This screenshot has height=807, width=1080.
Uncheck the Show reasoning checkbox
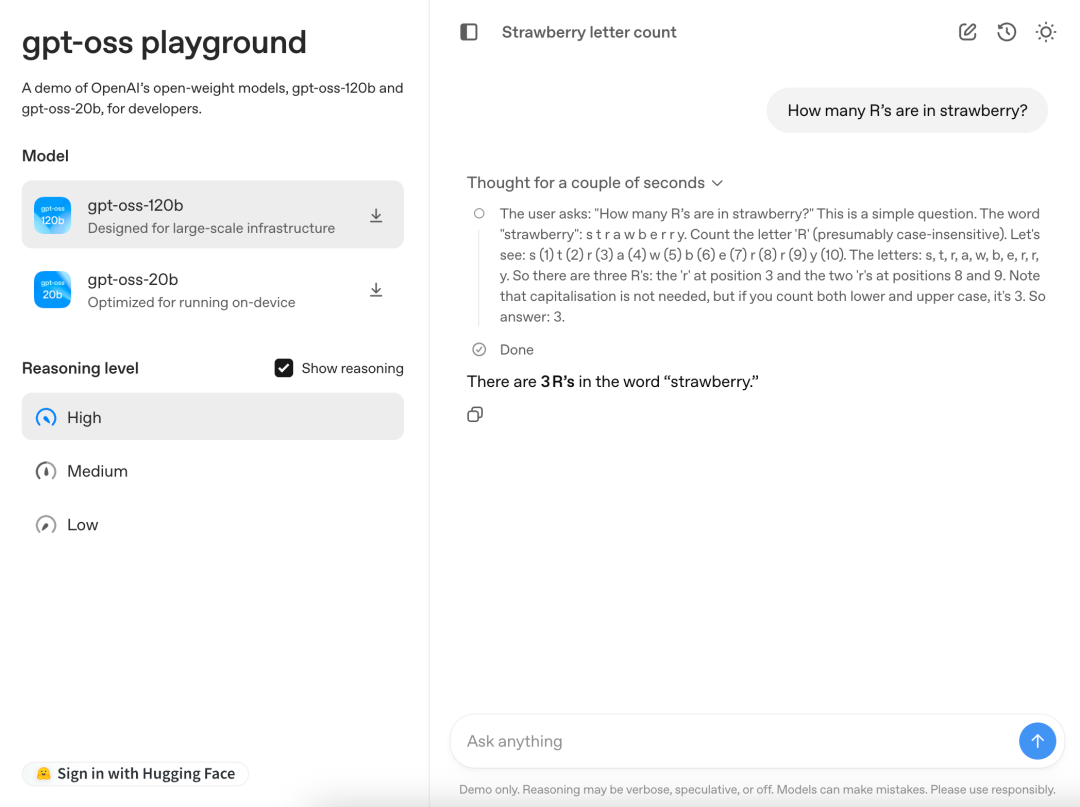click(284, 368)
